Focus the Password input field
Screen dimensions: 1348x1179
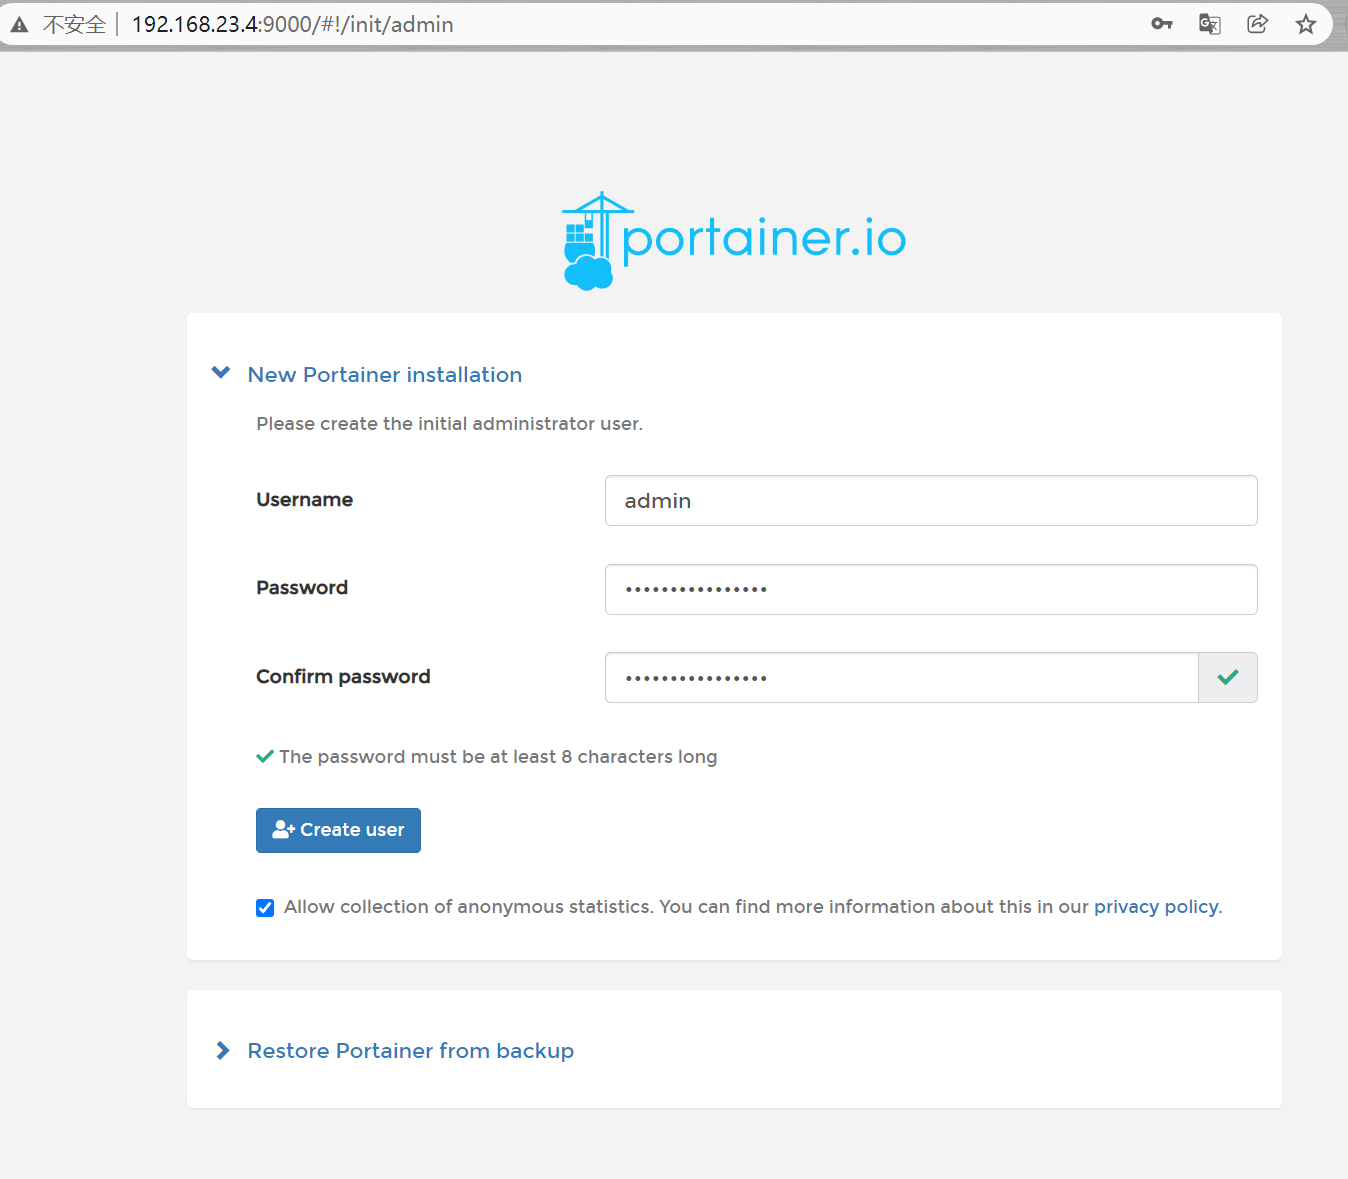(x=931, y=589)
